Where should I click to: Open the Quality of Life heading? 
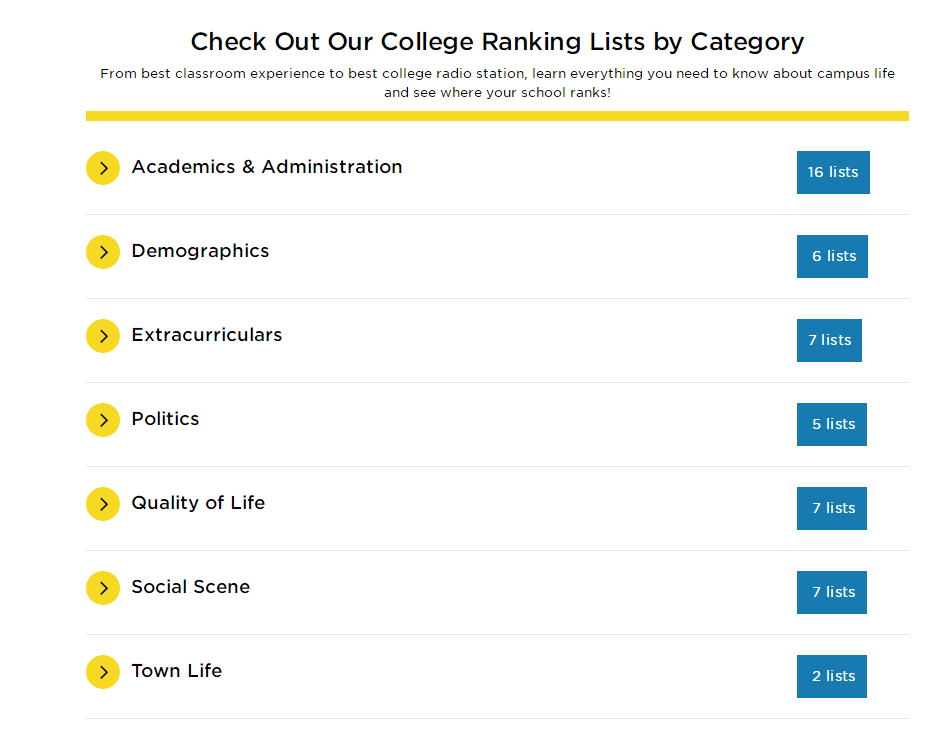pyautogui.click(x=198, y=503)
